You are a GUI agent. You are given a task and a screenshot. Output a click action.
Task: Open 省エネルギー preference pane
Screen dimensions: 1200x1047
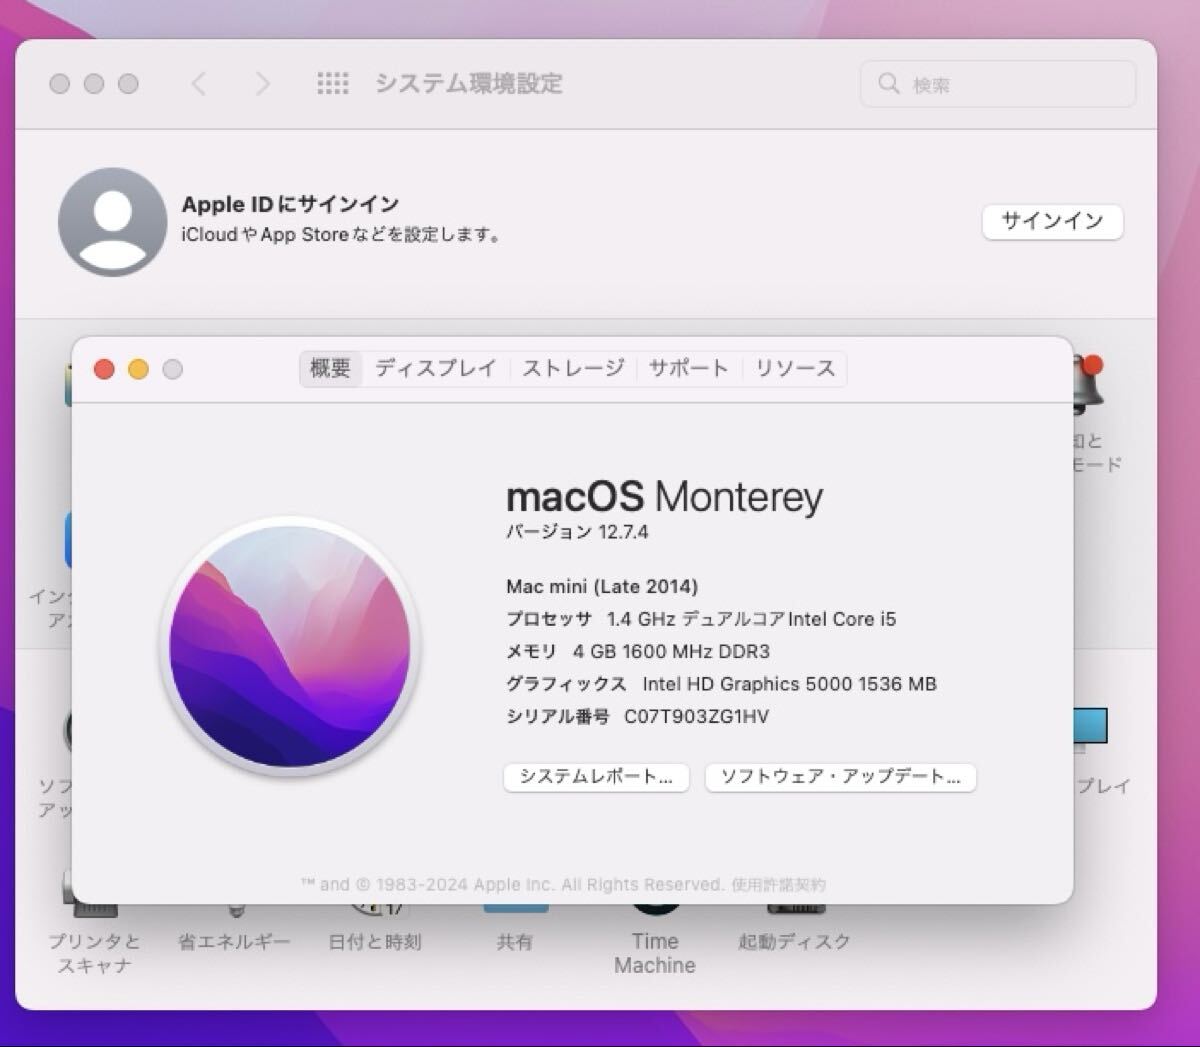pos(234,928)
